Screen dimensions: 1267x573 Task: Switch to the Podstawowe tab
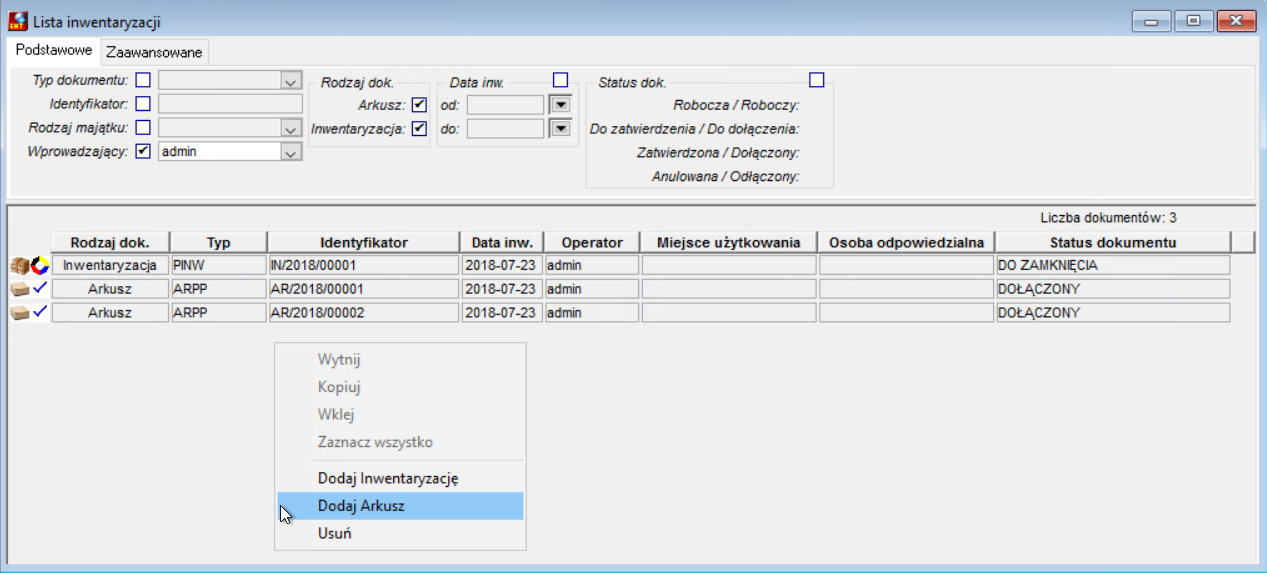coord(54,49)
